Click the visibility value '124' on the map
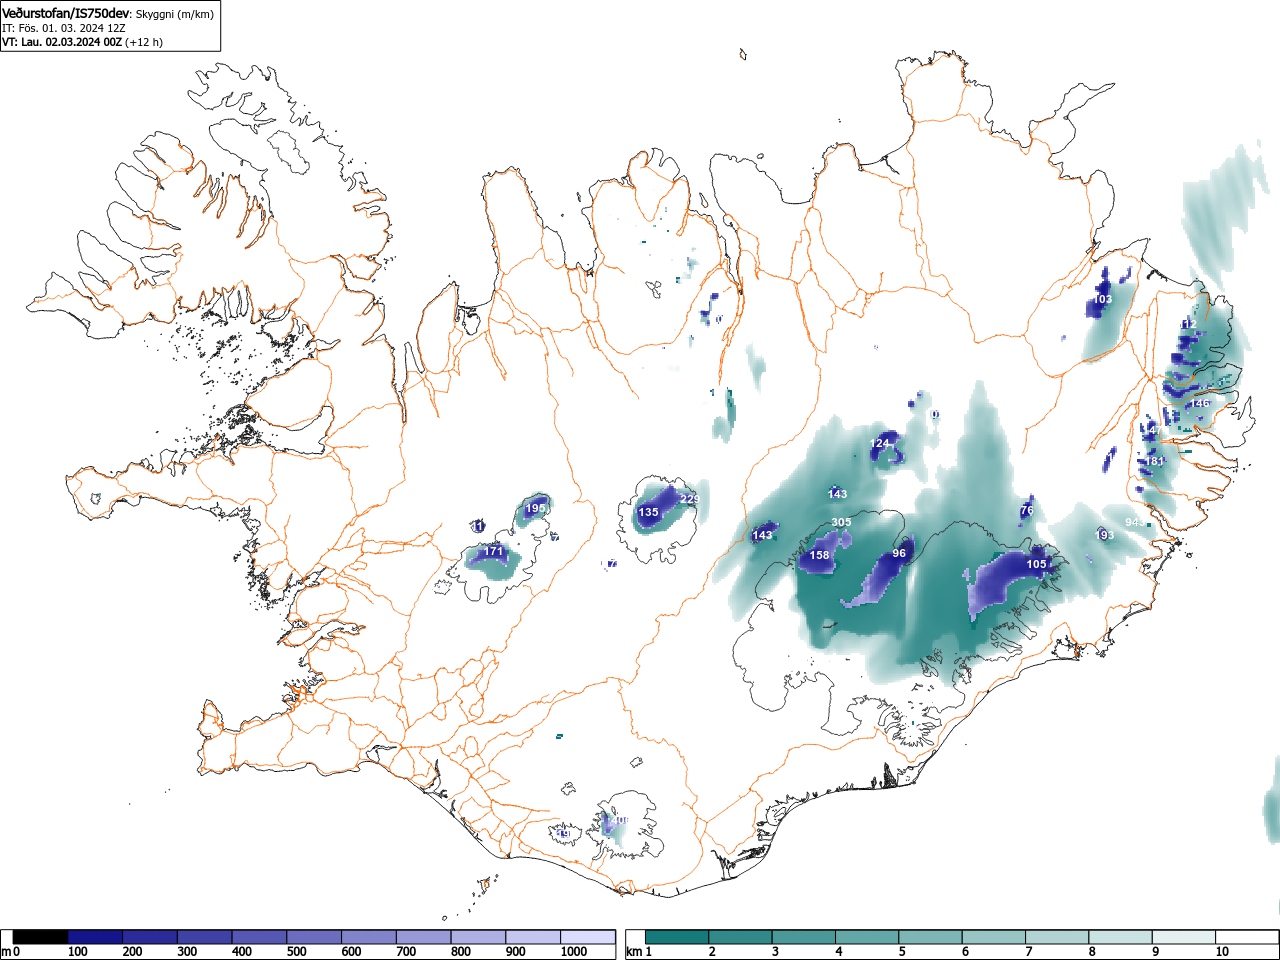Viewport: 1280px width, 960px height. tap(880, 443)
